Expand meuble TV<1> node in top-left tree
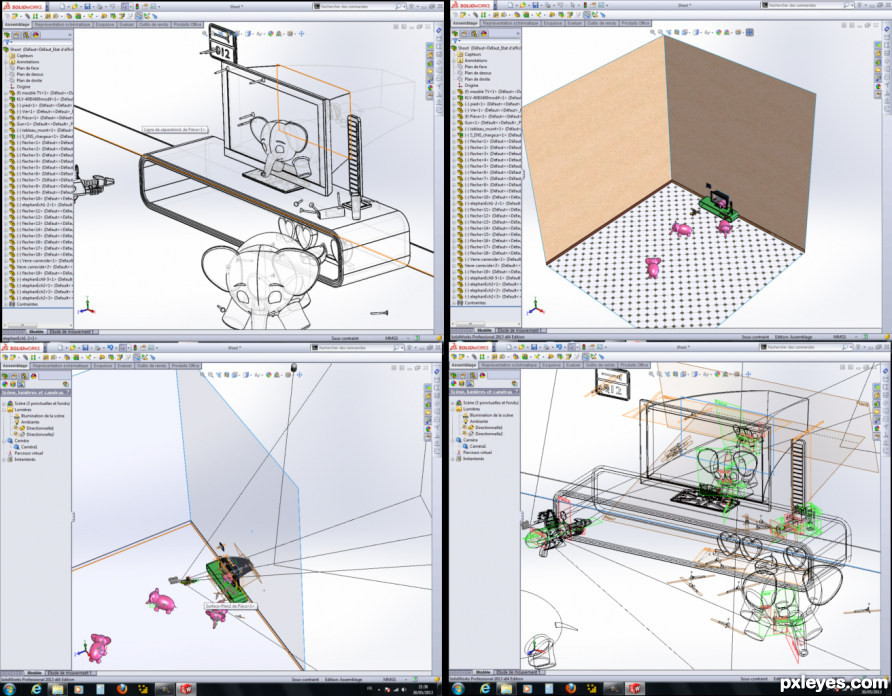 tap(6, 92)
